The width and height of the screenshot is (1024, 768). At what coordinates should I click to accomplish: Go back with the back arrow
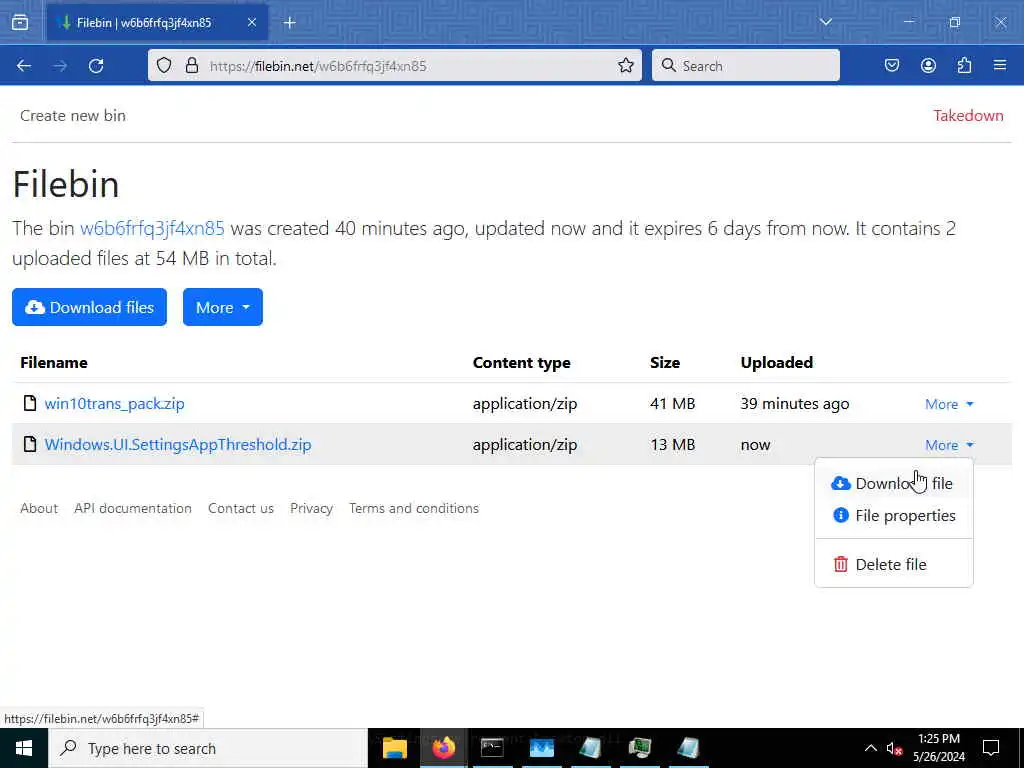click(24, 65)
